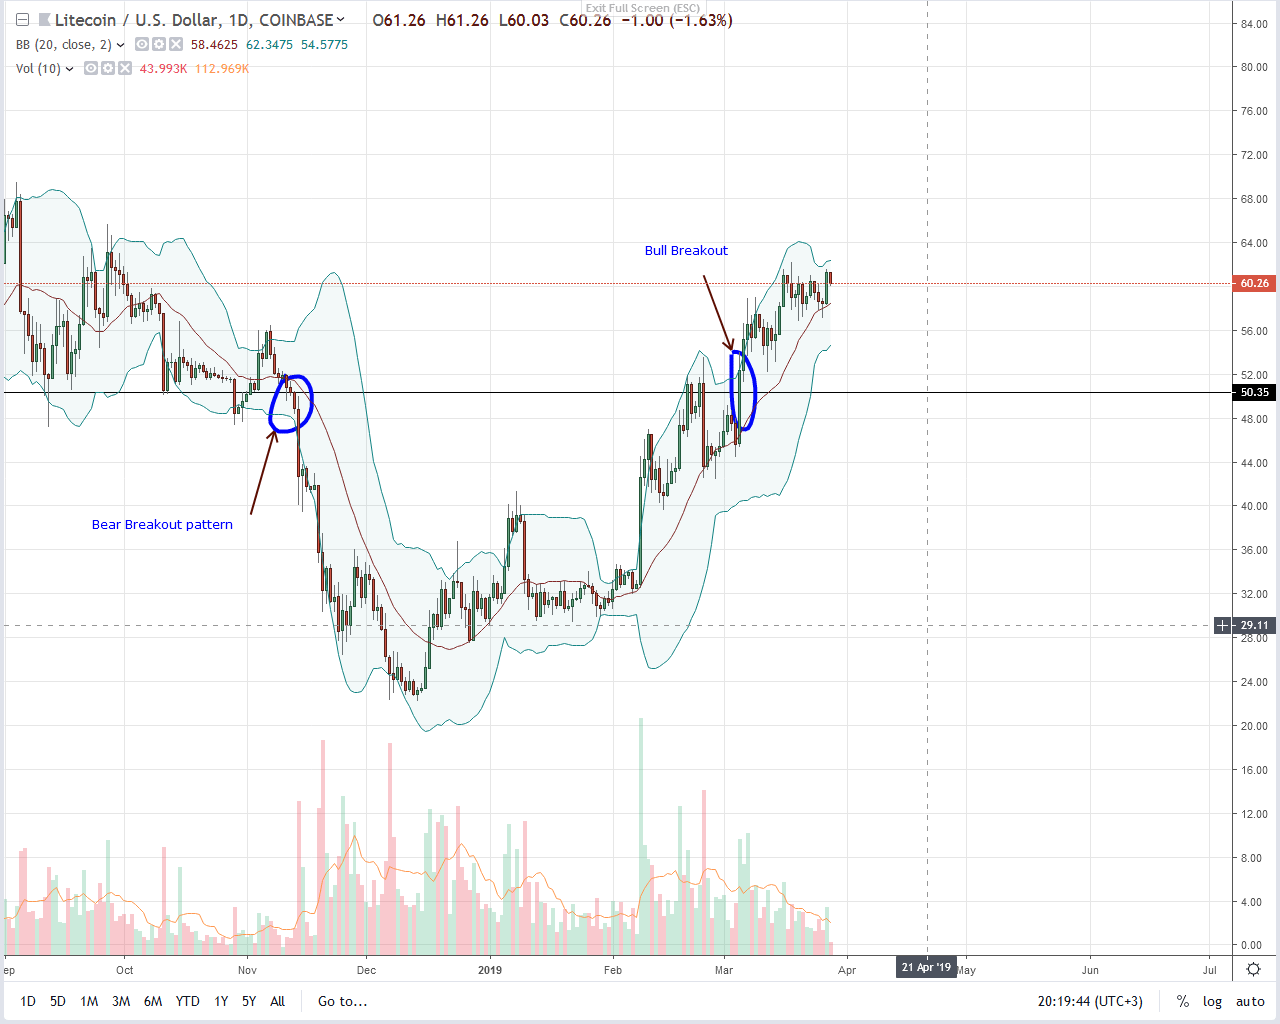Click the plus icon at 29.11 crosshair
The width and height of the screenshot is (1280, 1024).
click(1223, 626)
